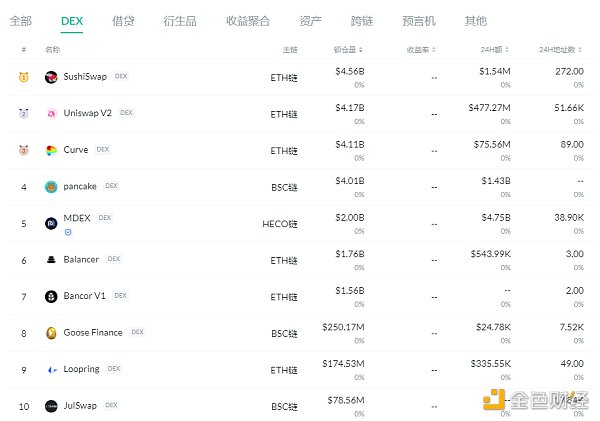Click the Uniswap V2 pink logo
This screenshot has width=600, height=421.
(51, 114)
